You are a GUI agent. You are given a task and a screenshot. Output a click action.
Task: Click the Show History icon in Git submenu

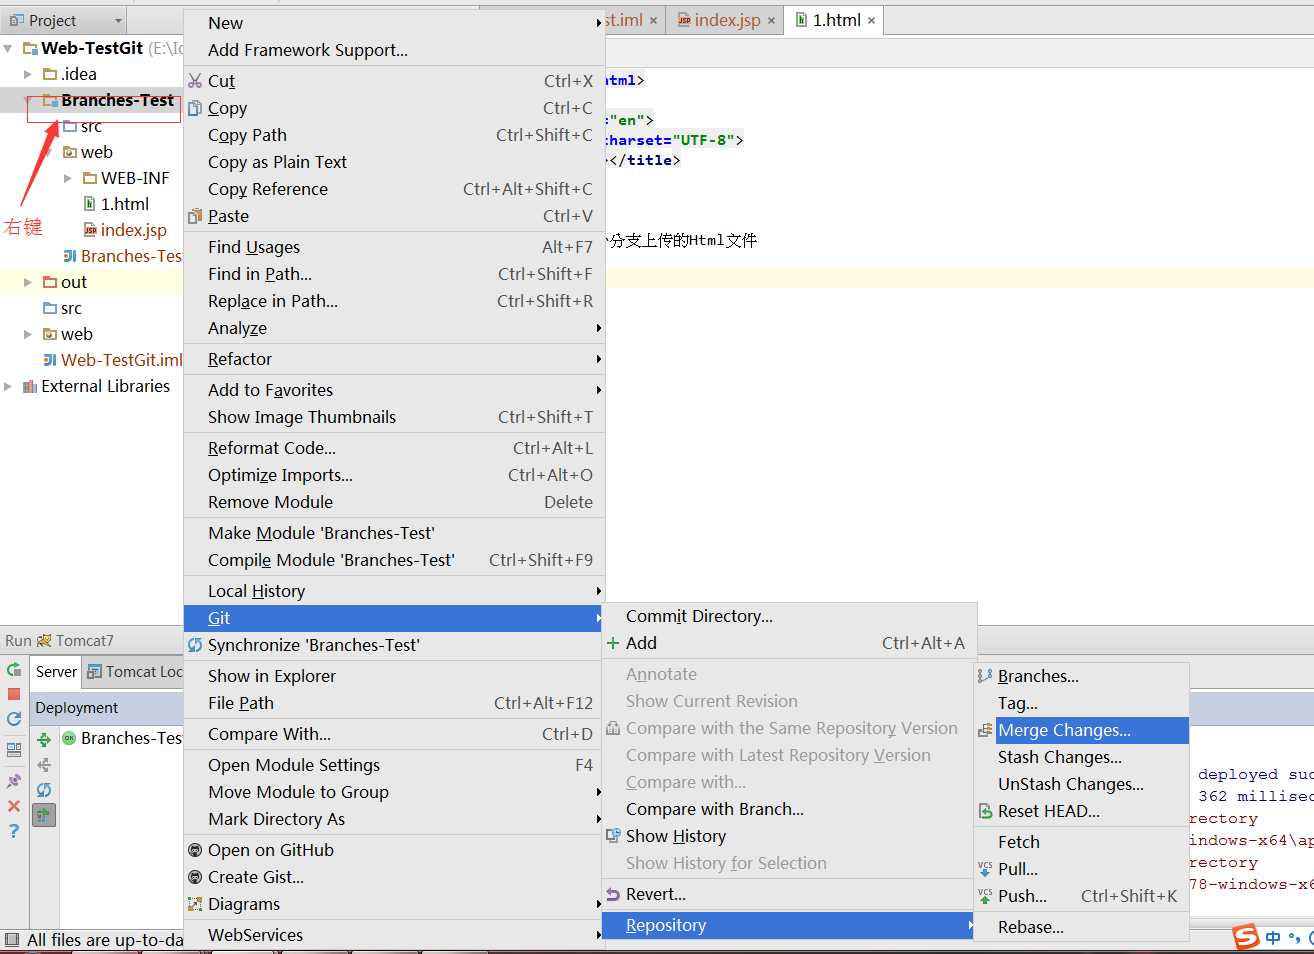point(613,836)
